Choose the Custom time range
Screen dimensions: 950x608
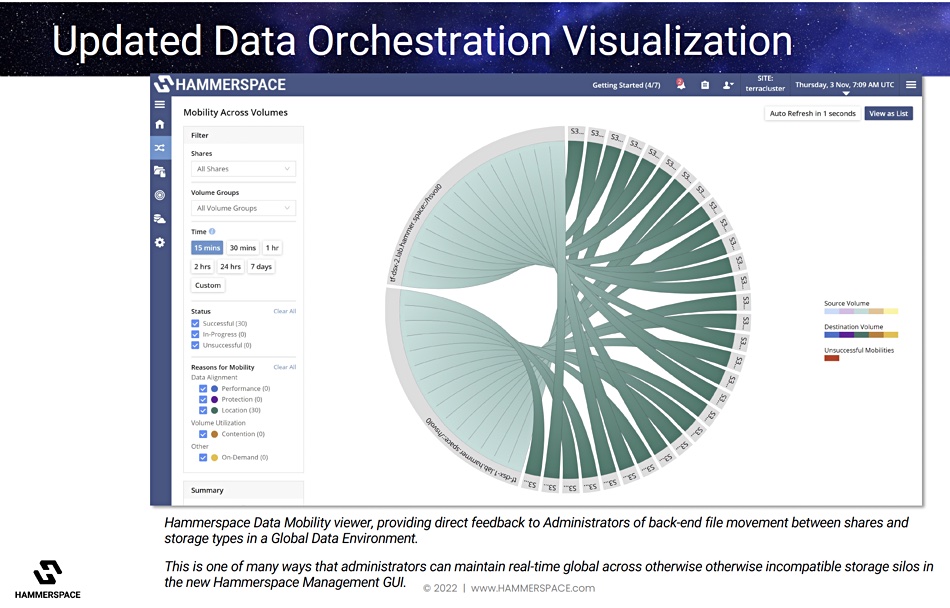208,285
